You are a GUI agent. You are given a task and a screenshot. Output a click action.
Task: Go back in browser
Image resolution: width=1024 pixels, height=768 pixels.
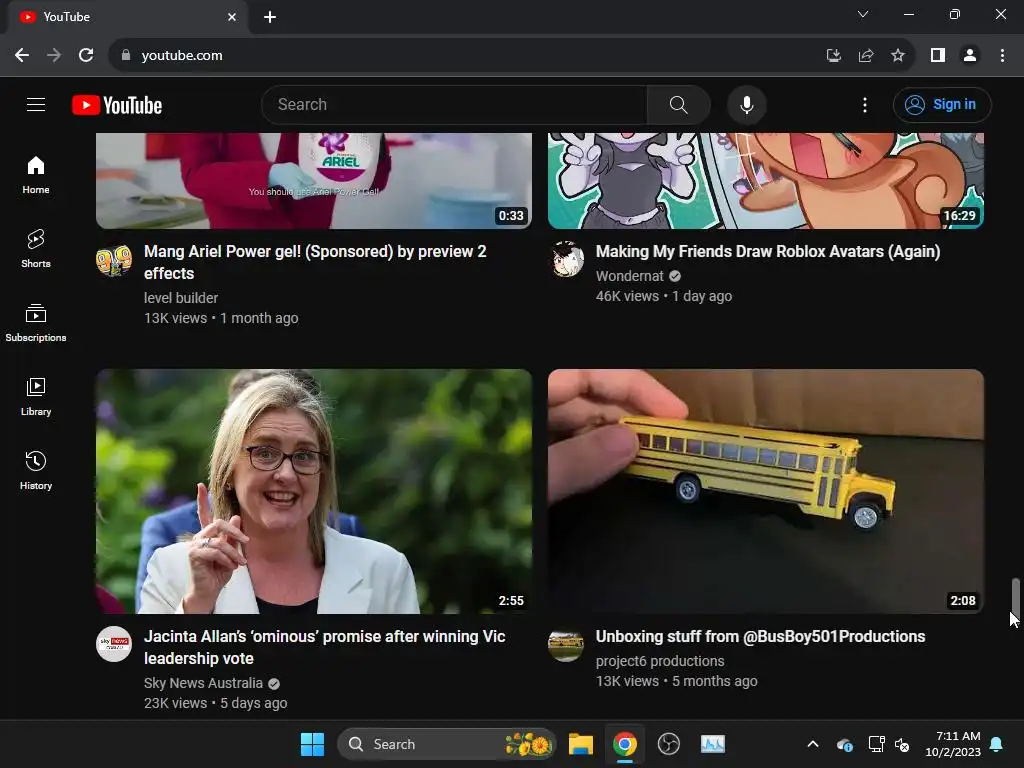(x=22, y=56)
